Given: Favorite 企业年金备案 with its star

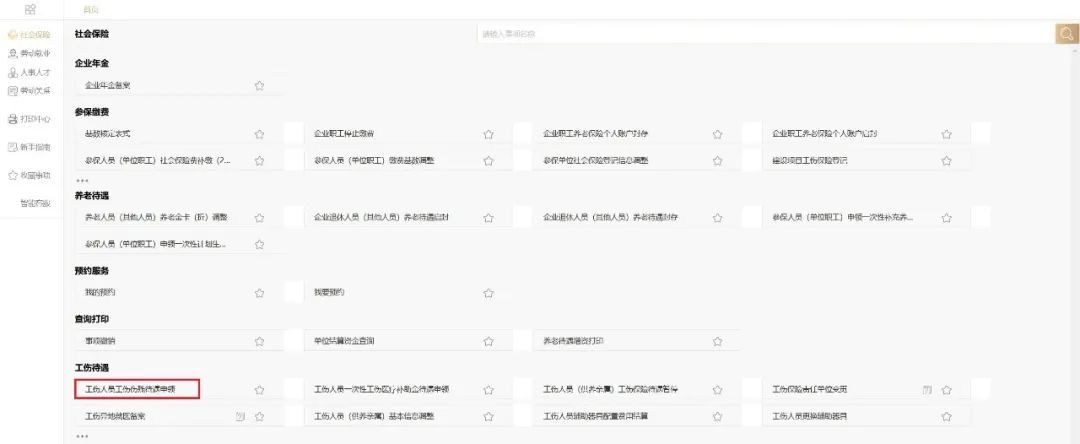Looking at the screenshot, I should [x=259, y=86].
